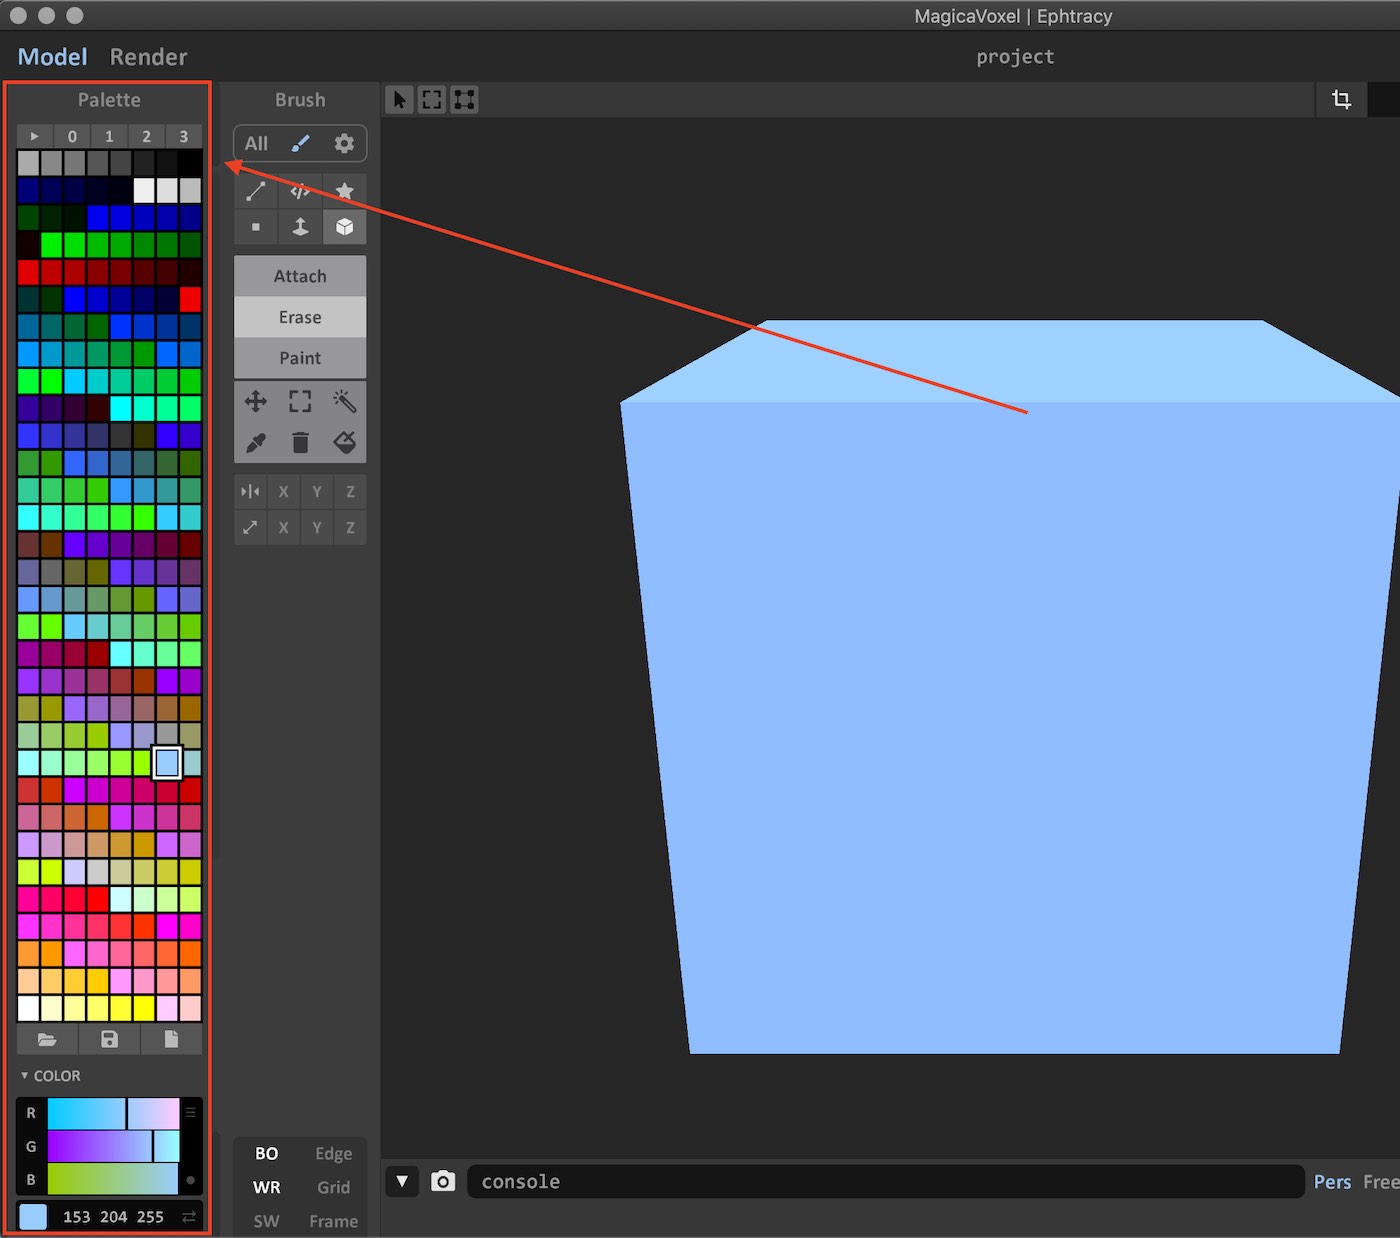Viewport: 1400px width, 1238px height.
Task: Select the Line brush mode icon
Action: (256, 190)
